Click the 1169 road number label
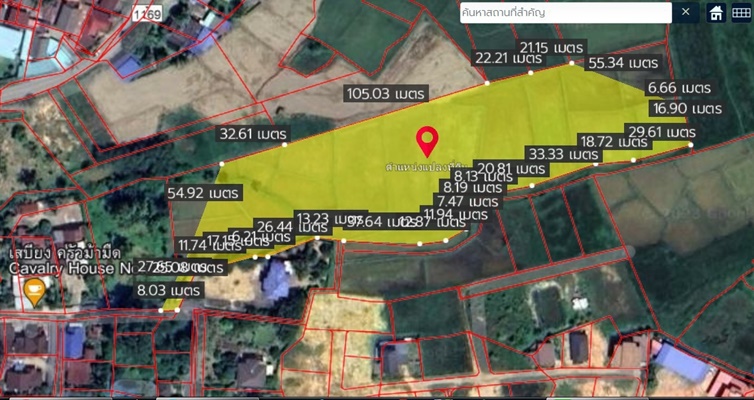Image resolution: width=754 pixels, height=400 pixels. coord(147,14)
